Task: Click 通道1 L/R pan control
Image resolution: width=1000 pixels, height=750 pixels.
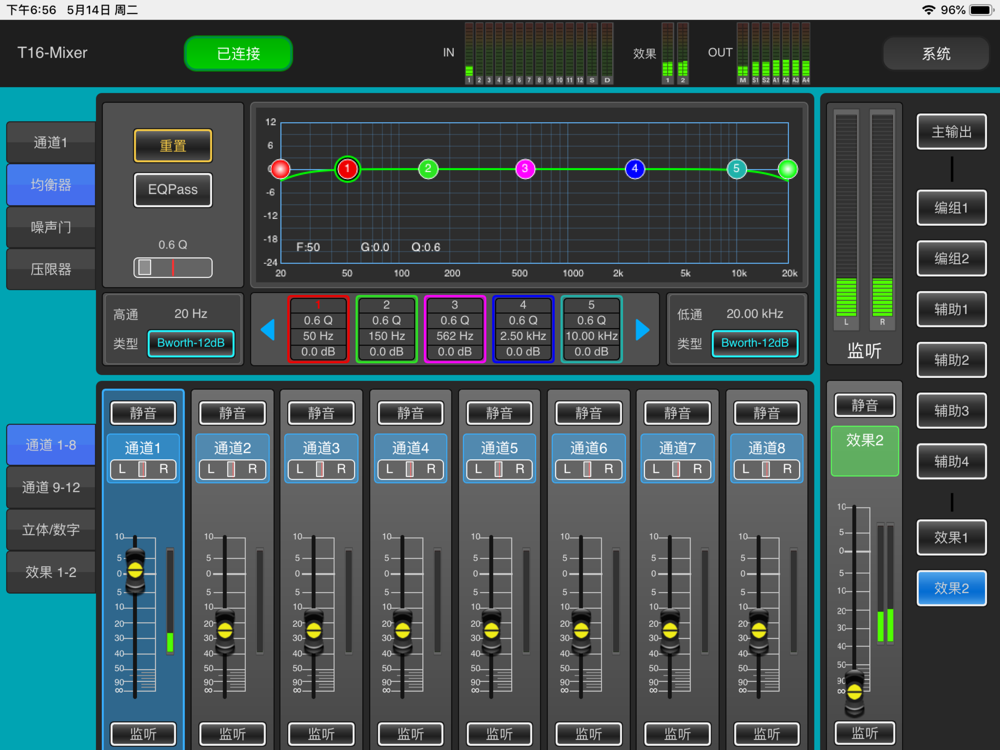Action: coord(143,469)
